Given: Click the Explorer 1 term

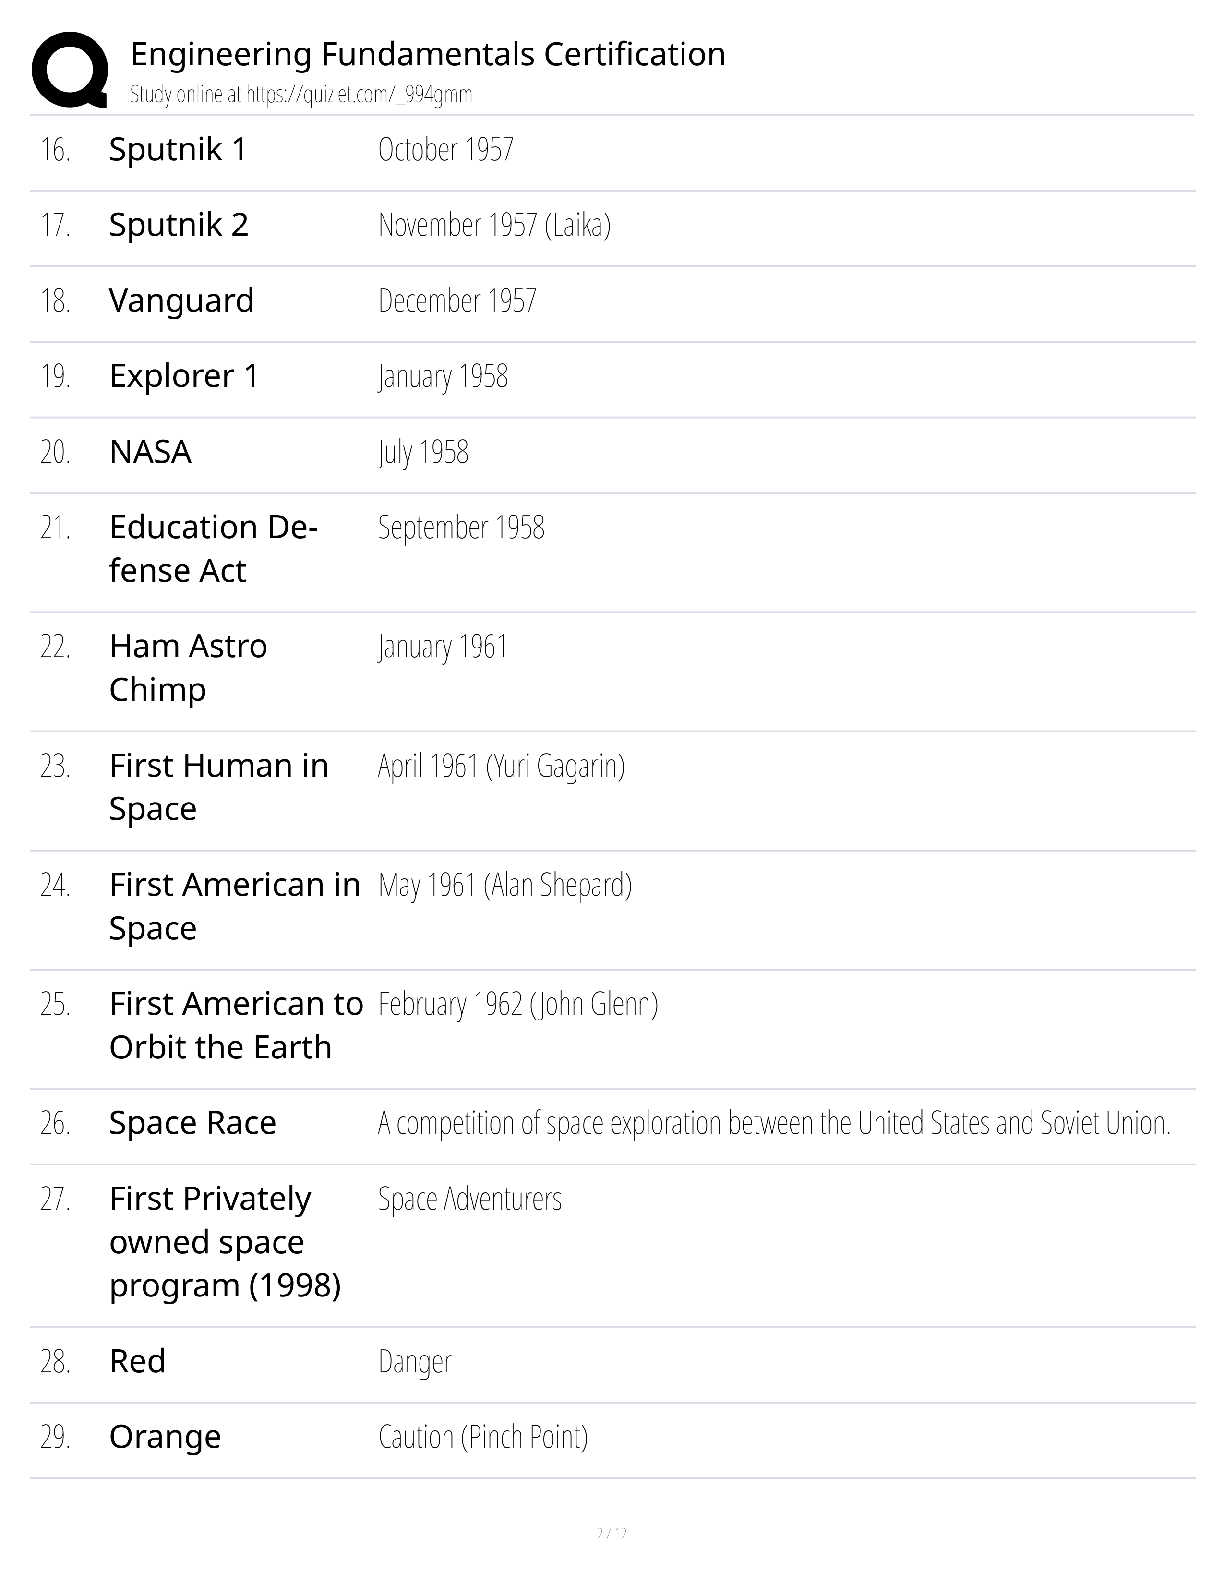Looking at the screenshot, I should point(184,376).
